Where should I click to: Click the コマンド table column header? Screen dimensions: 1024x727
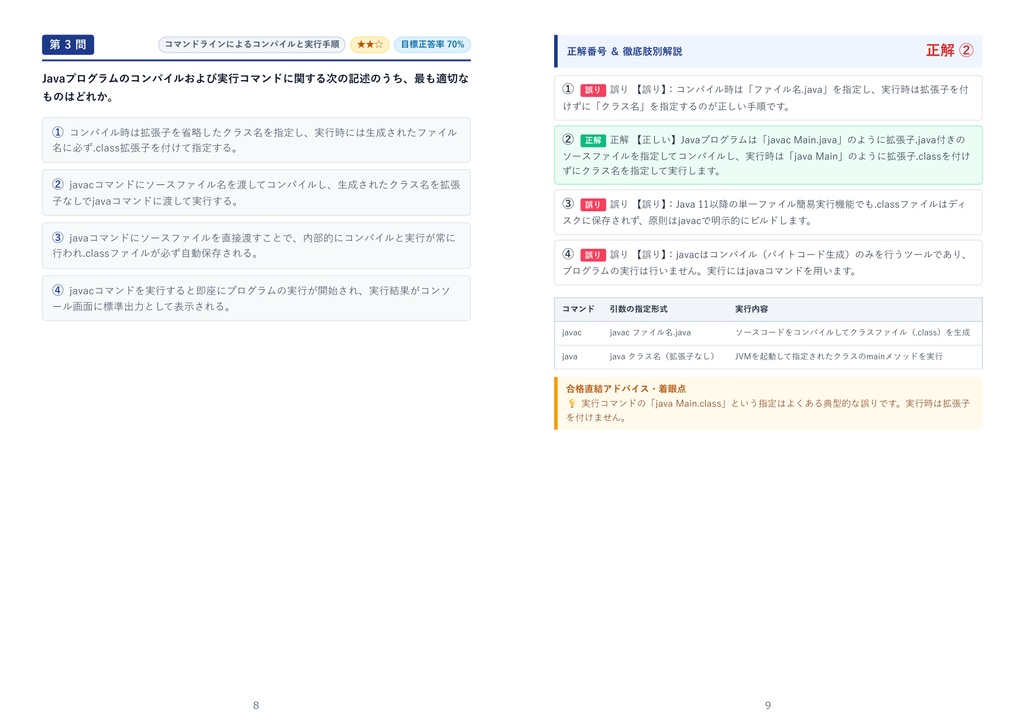tap(578, 309)
